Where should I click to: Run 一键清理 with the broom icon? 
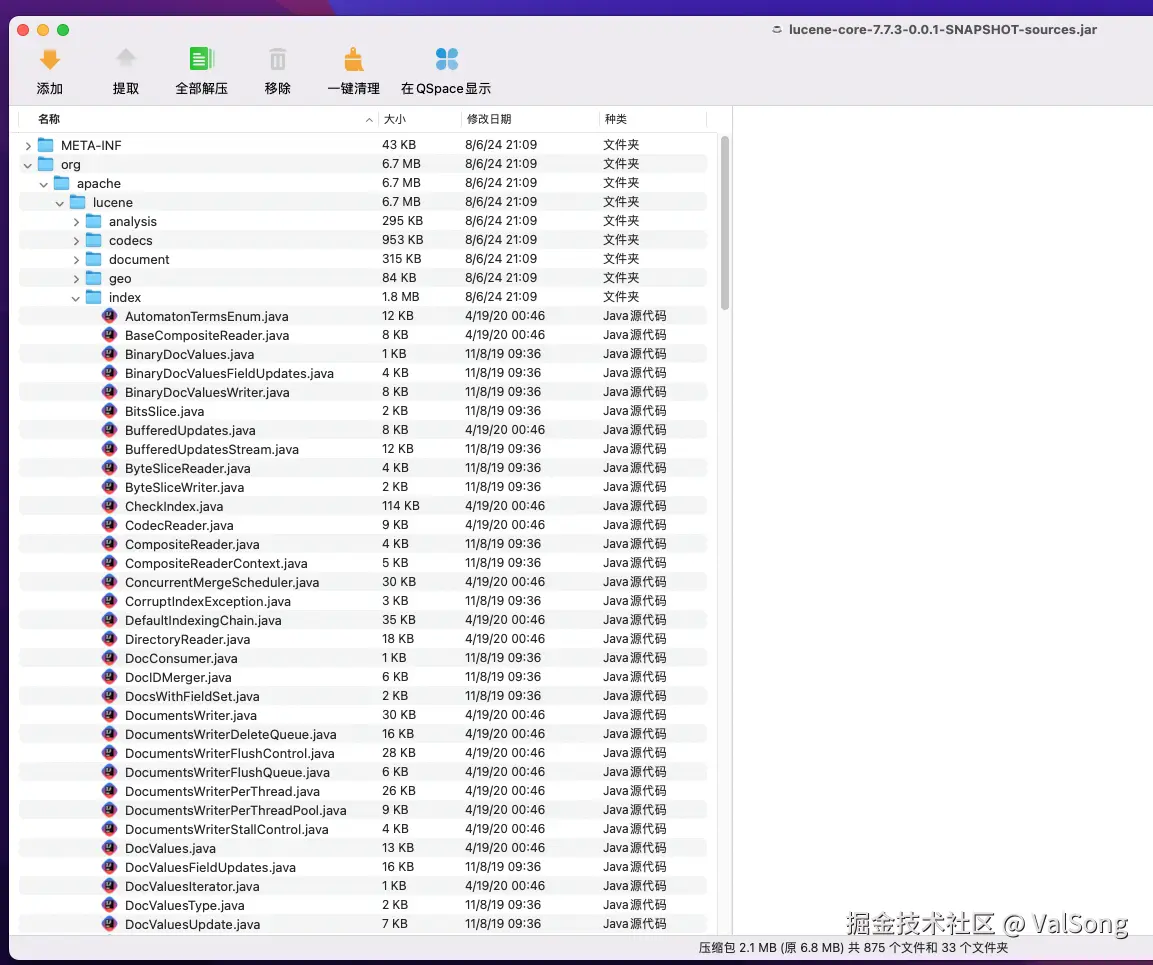352,59
